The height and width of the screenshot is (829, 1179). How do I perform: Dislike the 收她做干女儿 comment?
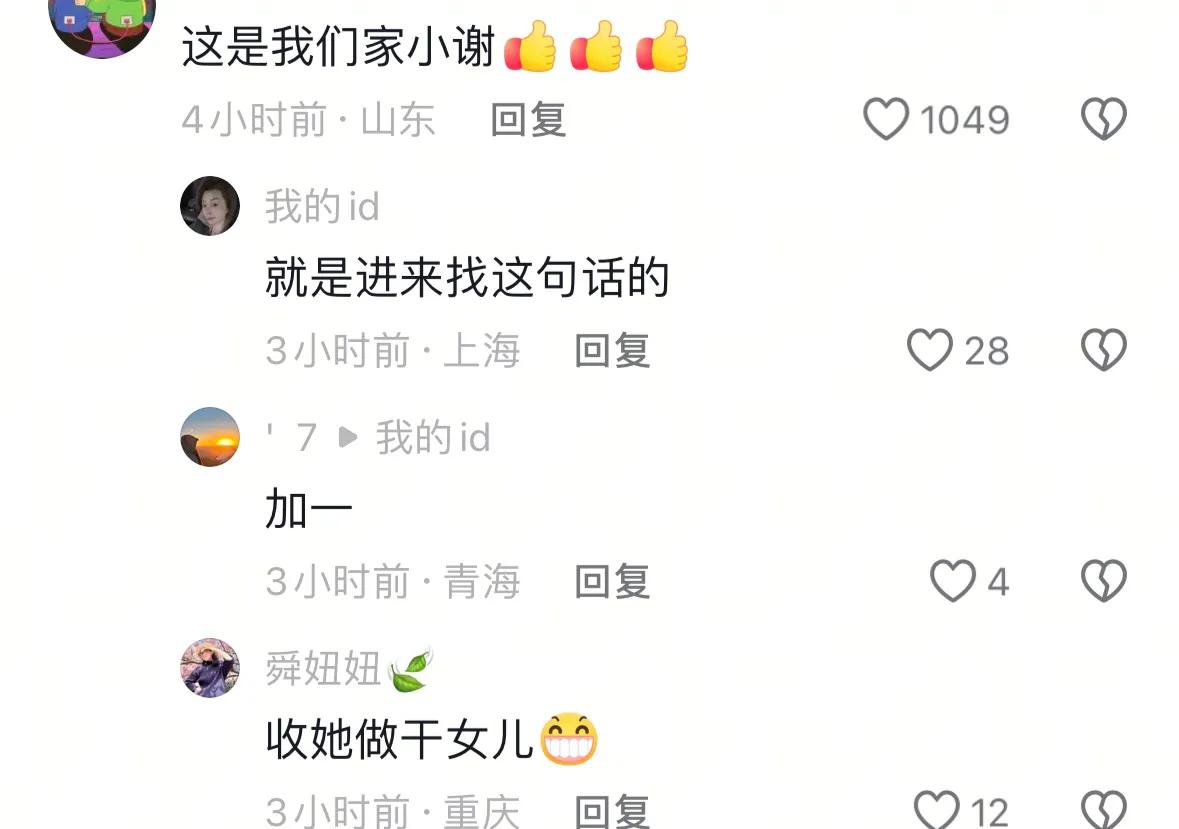coord(1103,810)
